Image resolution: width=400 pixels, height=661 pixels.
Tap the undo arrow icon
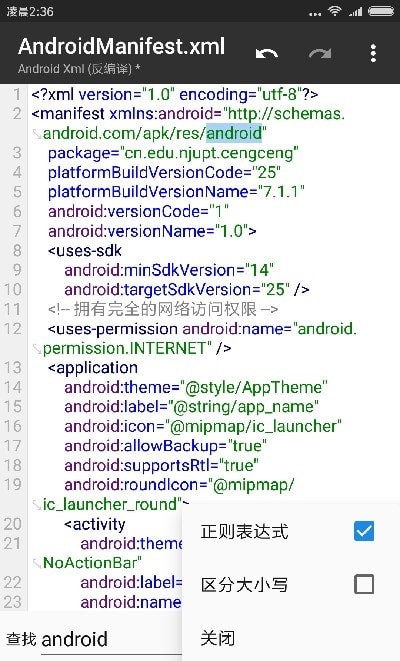point(266,54)
